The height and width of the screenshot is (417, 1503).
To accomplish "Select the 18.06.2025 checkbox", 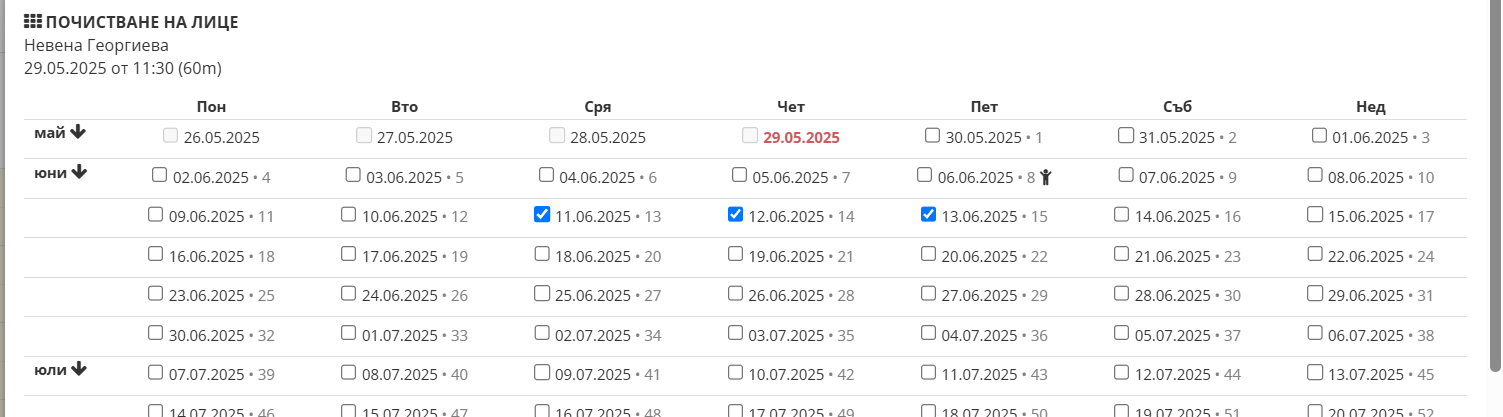I will pos(541,253).
